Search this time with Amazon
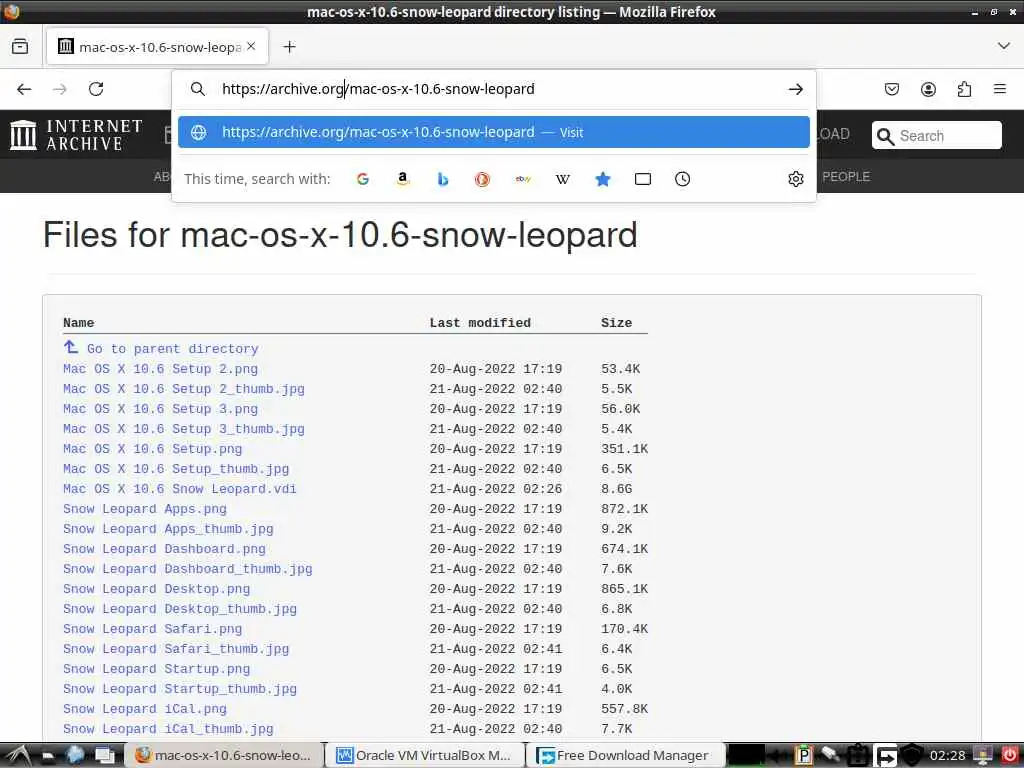 403,179
